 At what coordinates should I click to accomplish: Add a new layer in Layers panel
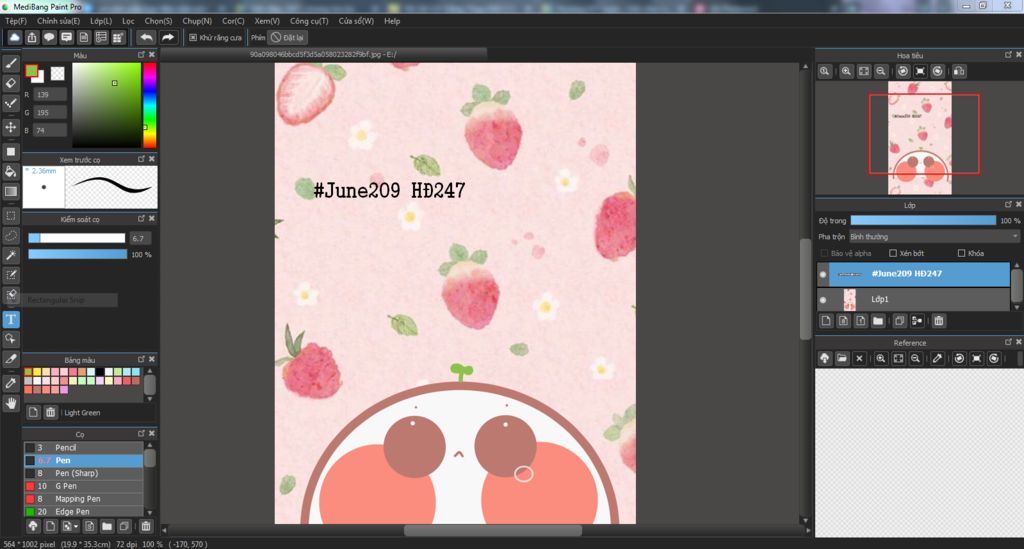[x=826, y=321]
